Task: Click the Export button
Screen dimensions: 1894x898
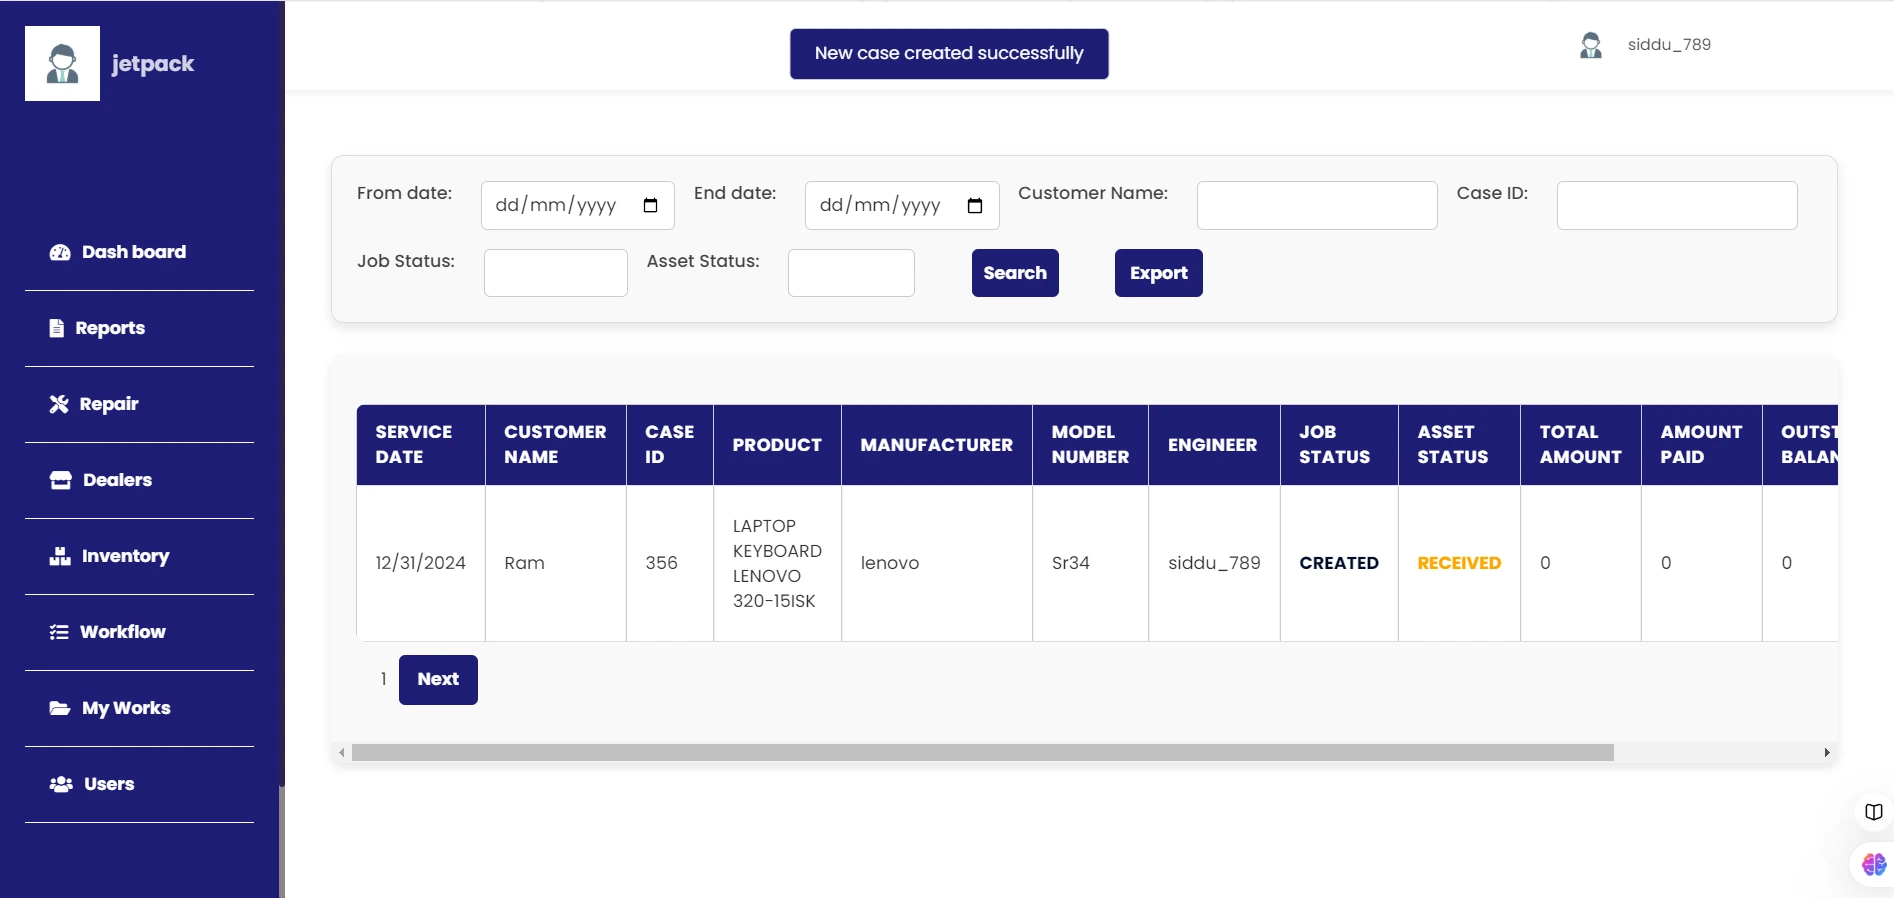Action: (1159, 273)
